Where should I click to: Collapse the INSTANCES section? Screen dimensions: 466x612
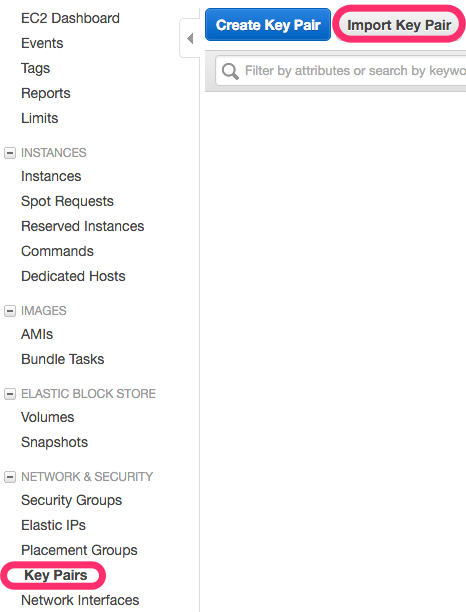10,153
